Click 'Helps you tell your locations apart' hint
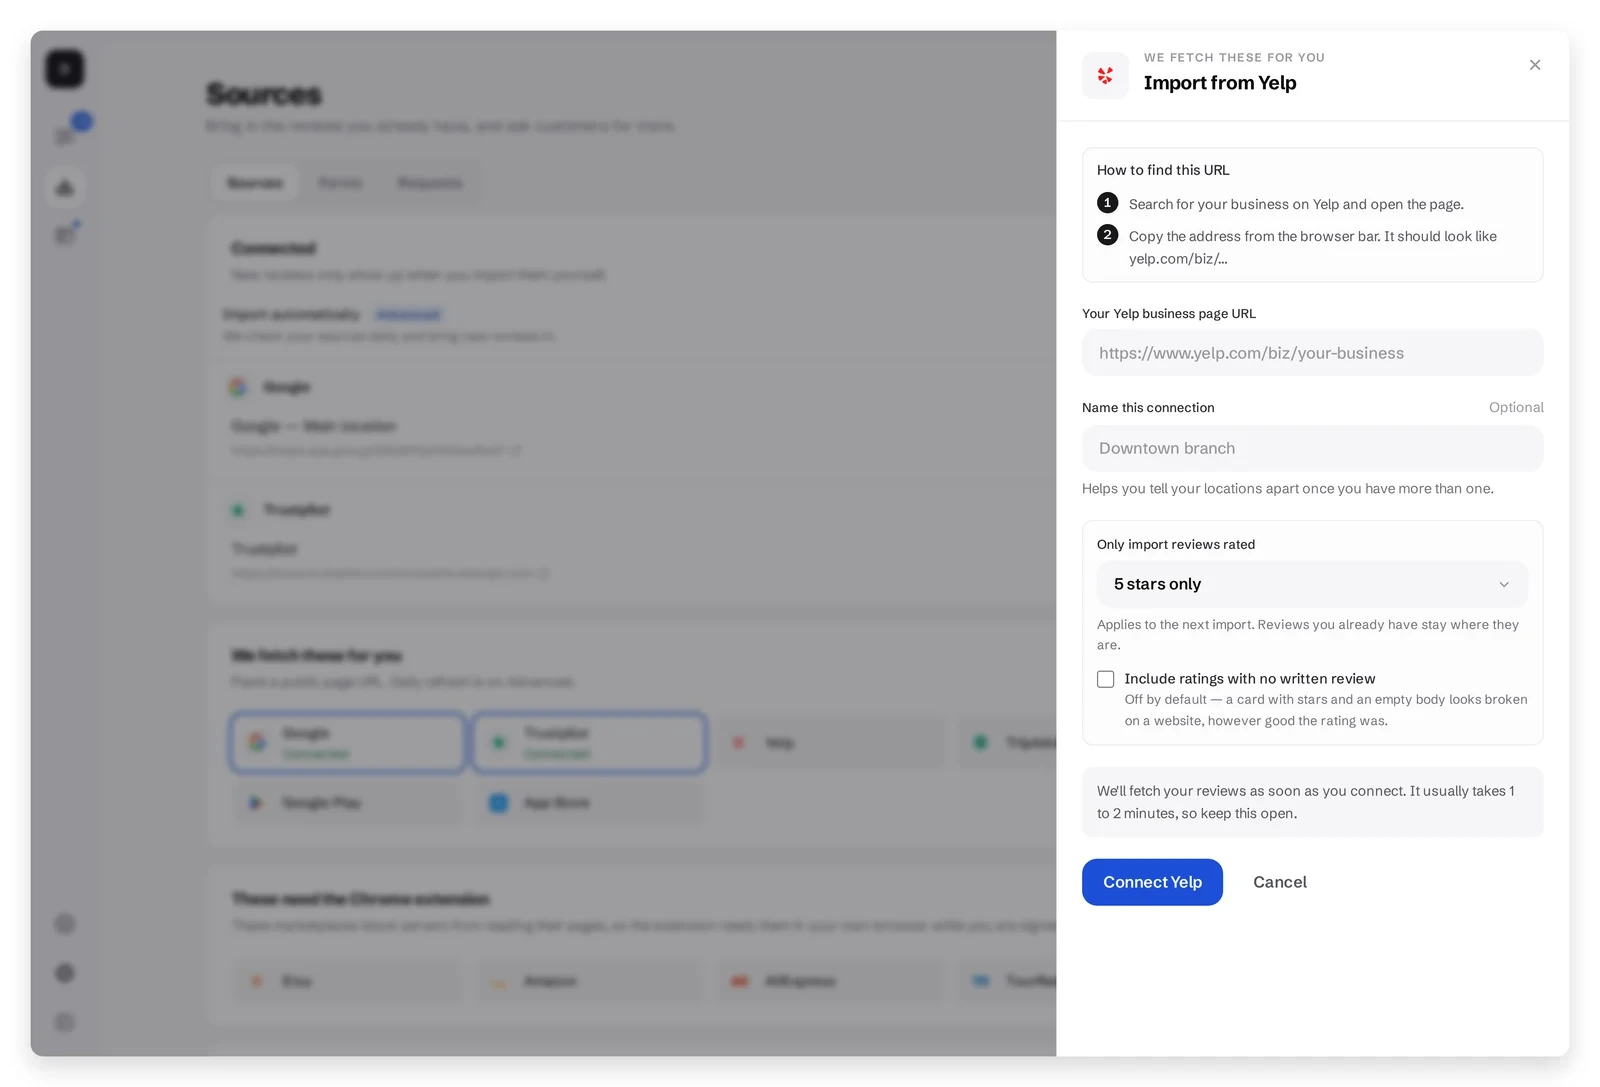Image resolution: width=1600 pixels, height=1087 pixels. [1288, 489]
